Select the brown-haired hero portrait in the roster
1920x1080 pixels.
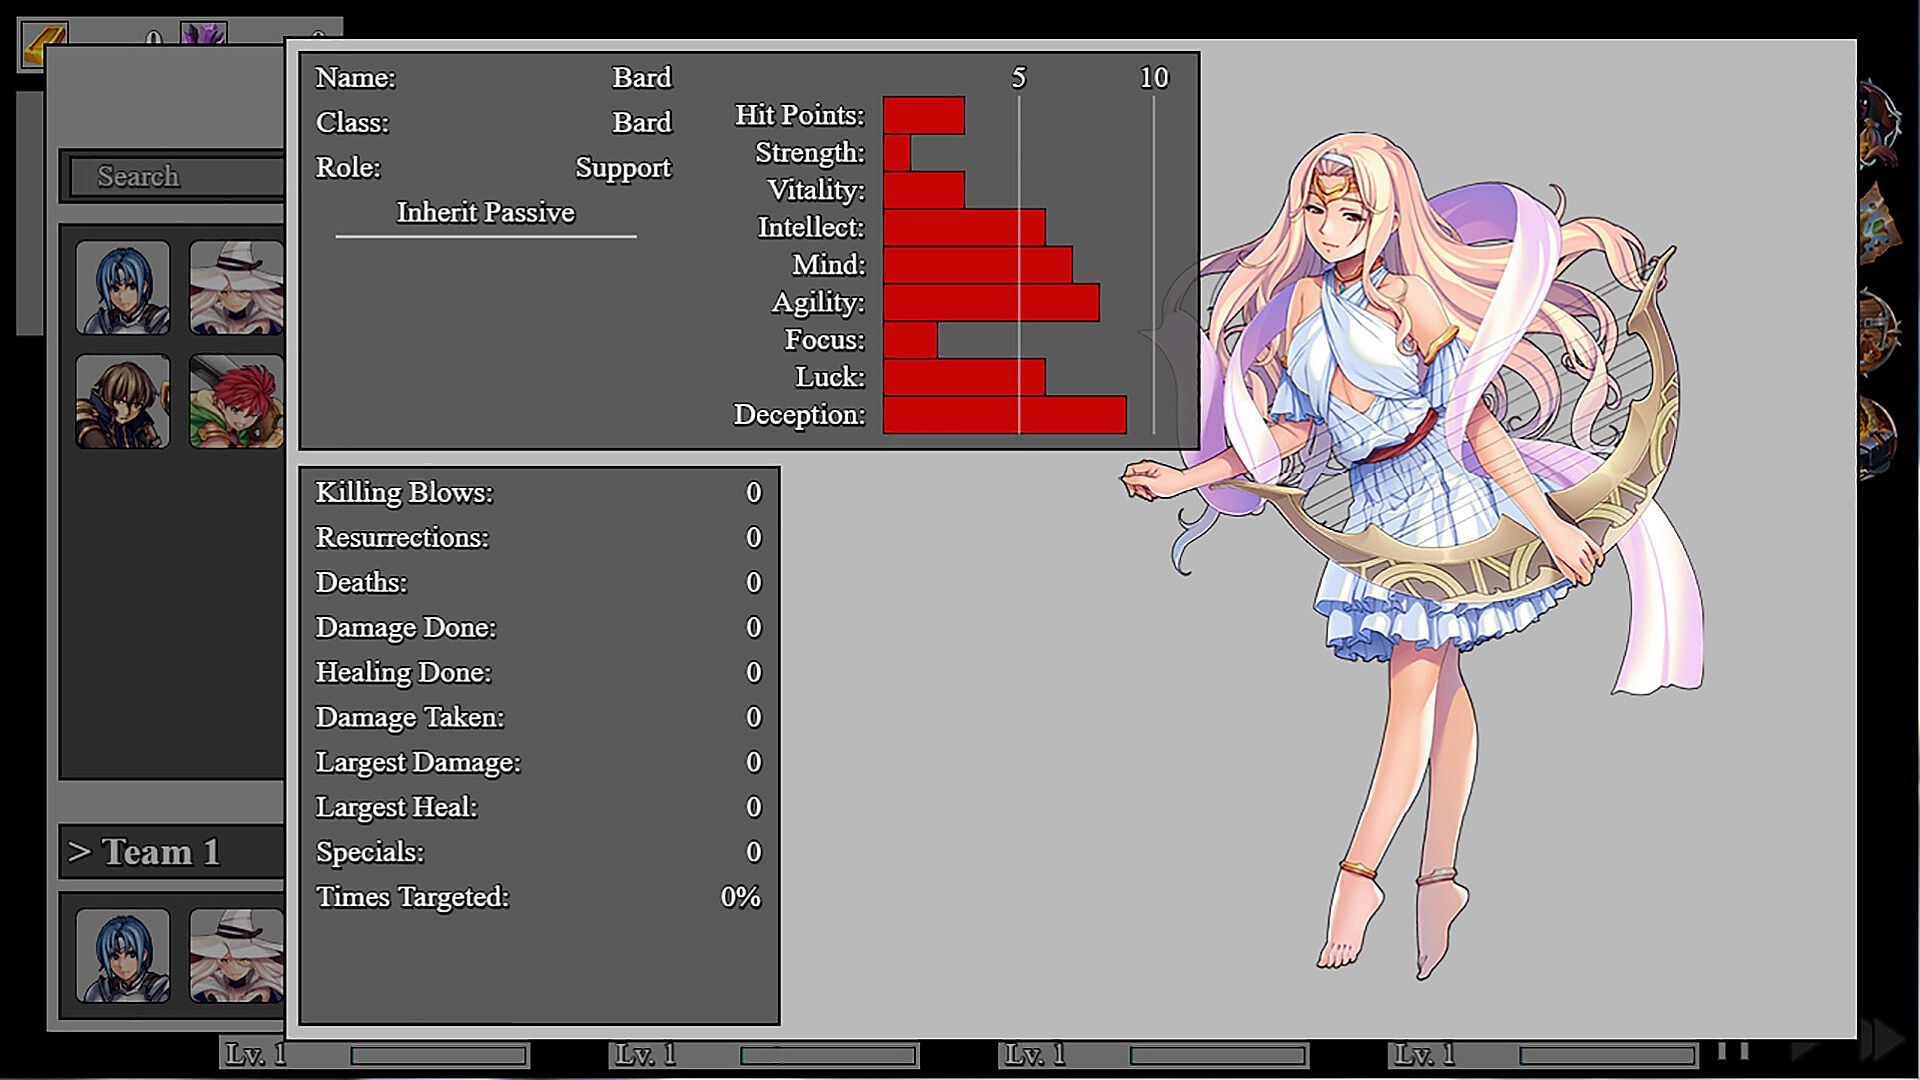tap(123, 401)
